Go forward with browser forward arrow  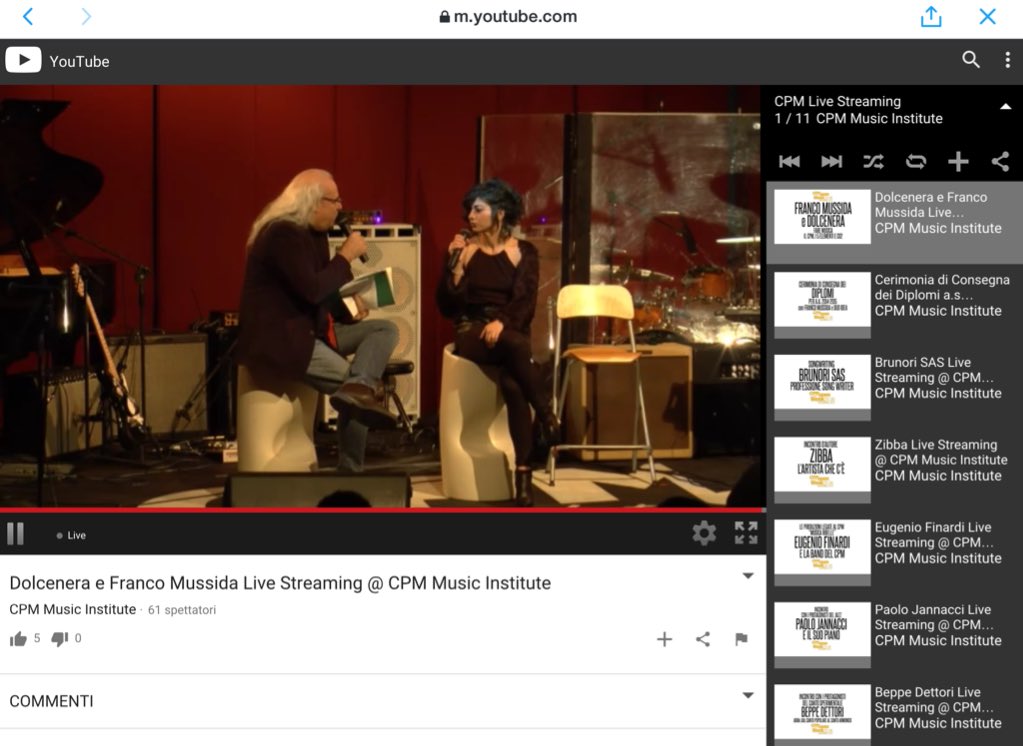86,16
